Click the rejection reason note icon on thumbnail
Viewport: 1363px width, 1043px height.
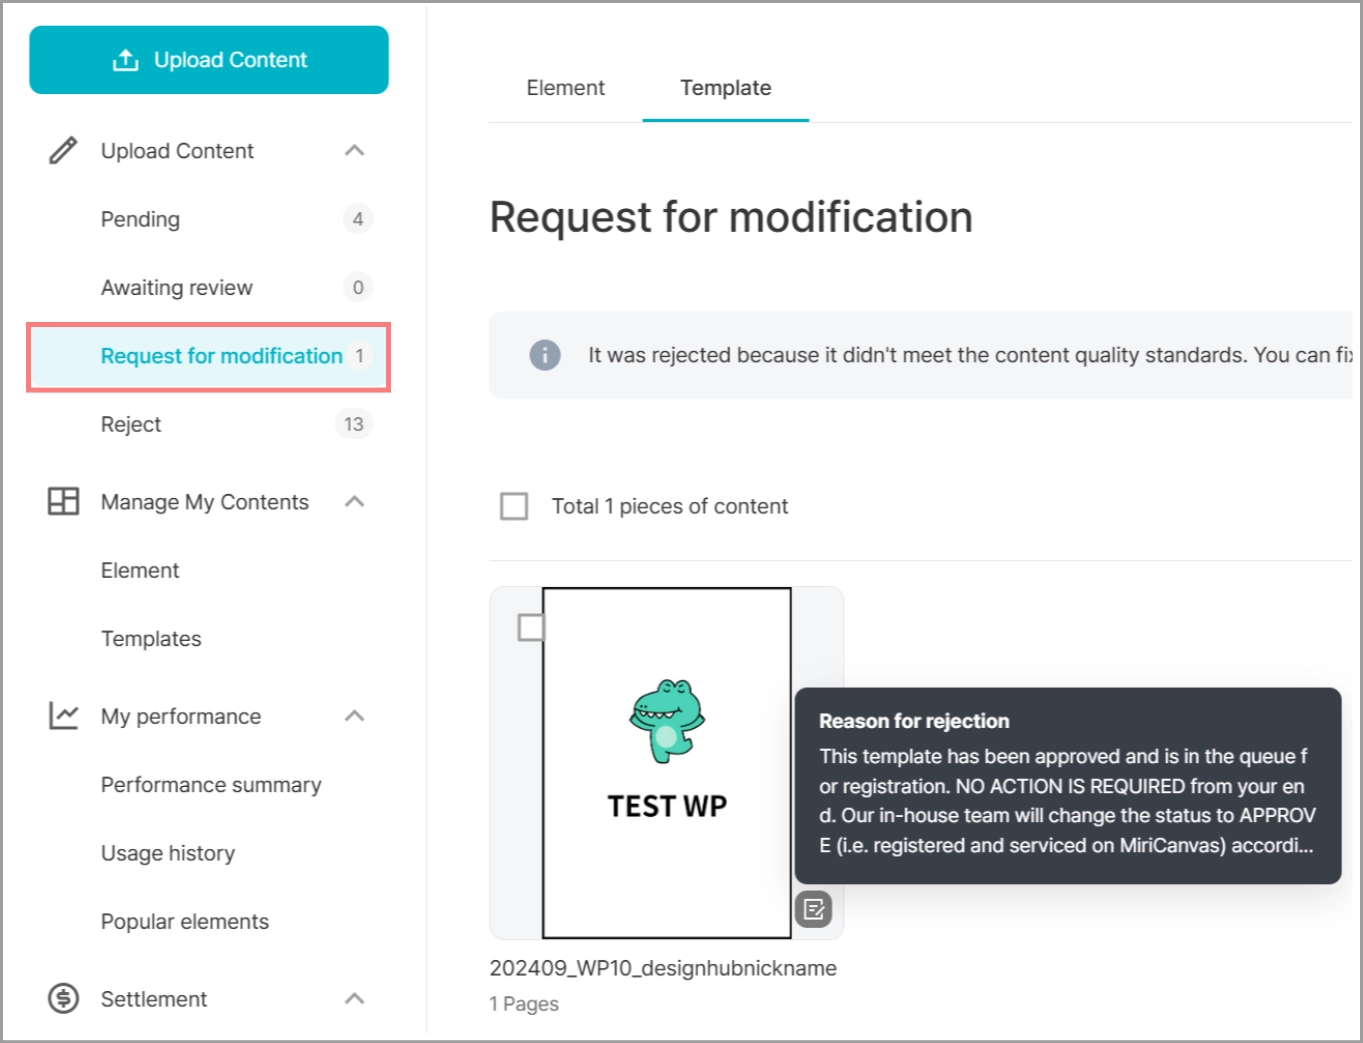[814, 909]
